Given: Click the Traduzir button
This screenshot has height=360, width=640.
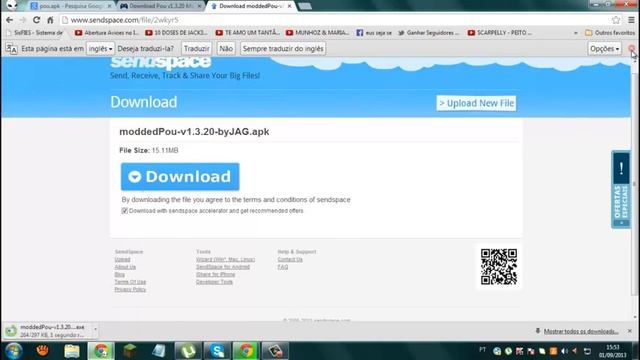Looking at the screenshot, I should (196, 49).
